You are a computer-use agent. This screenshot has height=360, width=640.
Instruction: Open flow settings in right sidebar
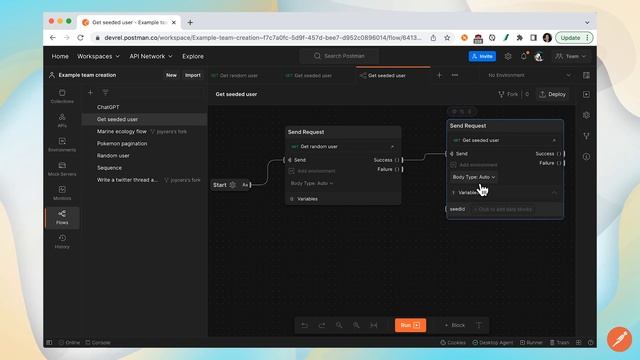tap(587, 115)
